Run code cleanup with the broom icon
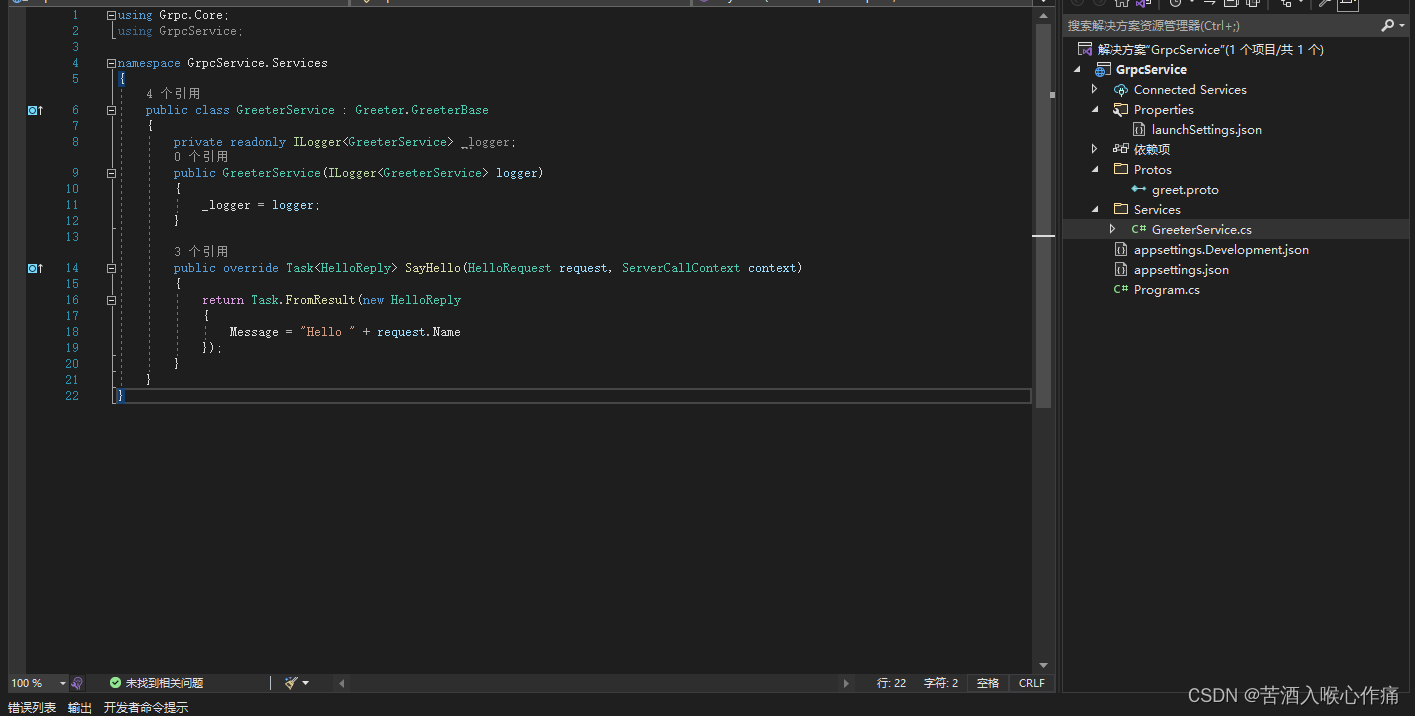This screenshot has height=716, width=1415. tap(291, 683)
